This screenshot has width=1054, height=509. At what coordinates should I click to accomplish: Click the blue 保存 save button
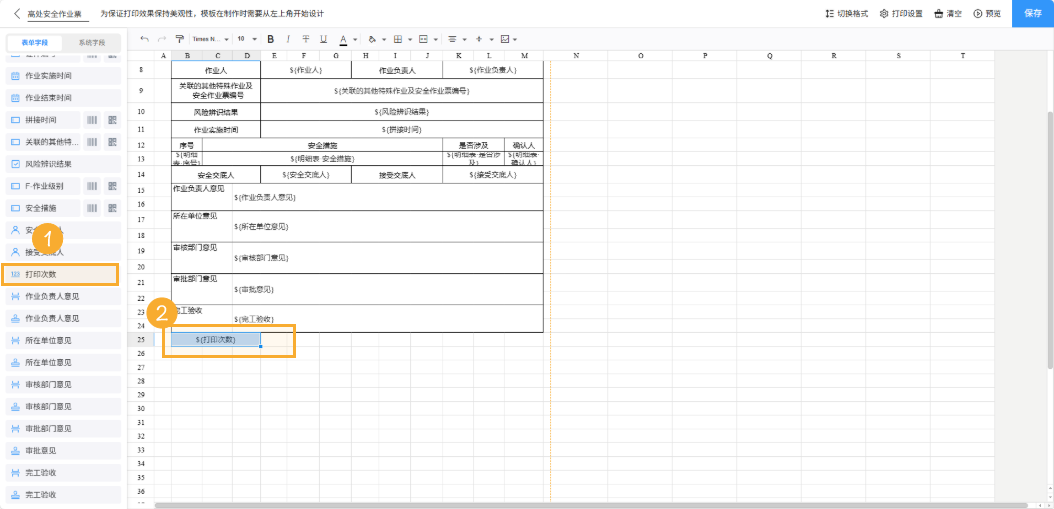click(x=1033, y=13)
